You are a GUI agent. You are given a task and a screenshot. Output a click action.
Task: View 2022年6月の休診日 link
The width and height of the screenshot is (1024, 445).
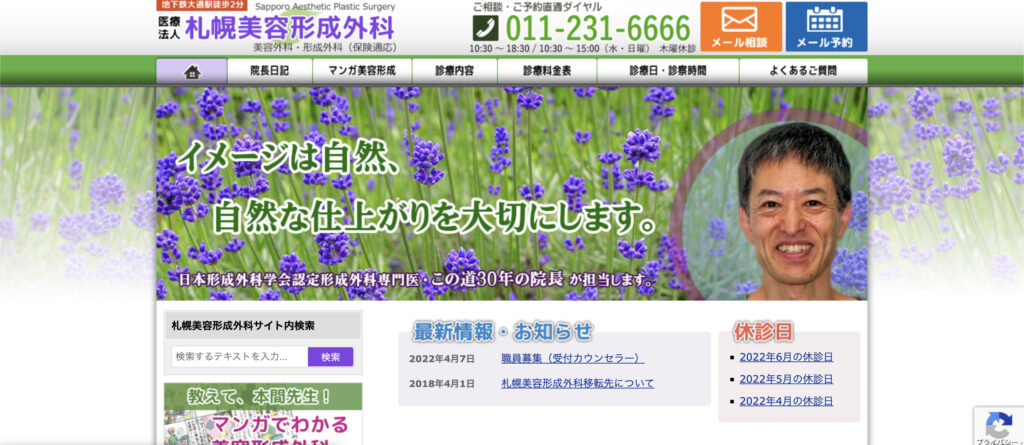786,357
